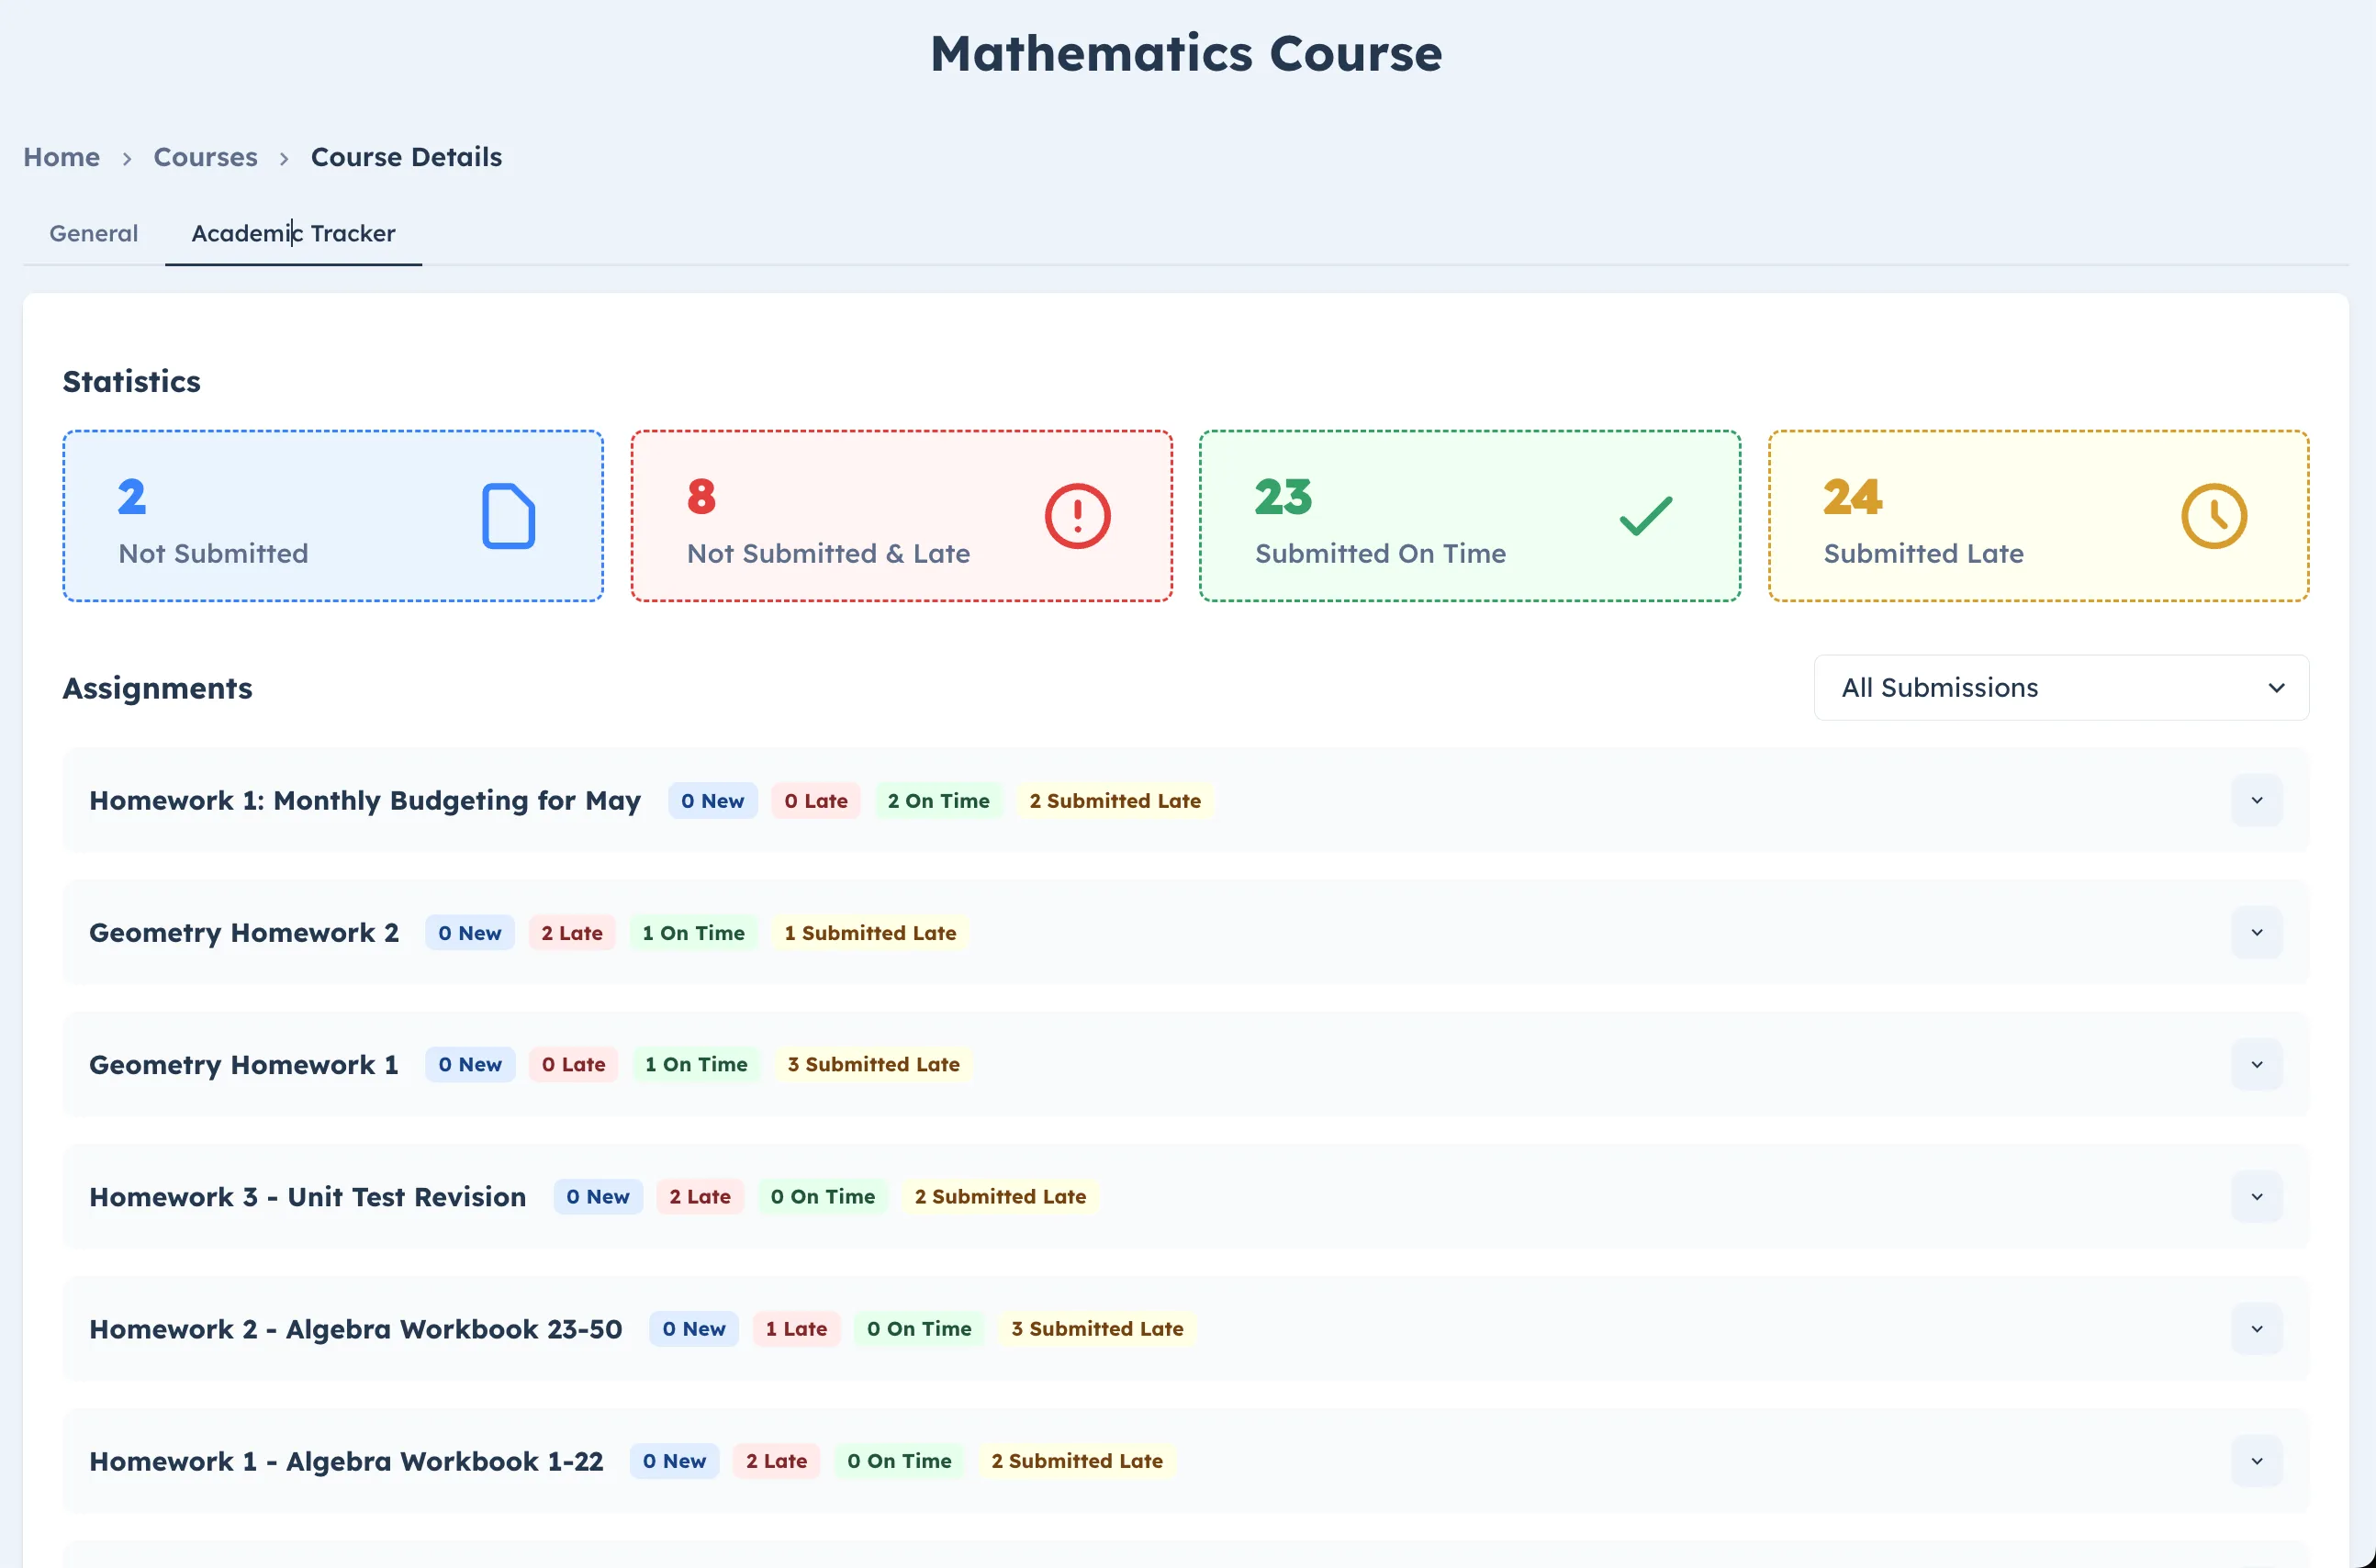Image resolution: width=2376 pixels, height=1568 pixels.
Task: Click the 2 On Time badge on Monthly Budgeting
Action: (938, 801)
